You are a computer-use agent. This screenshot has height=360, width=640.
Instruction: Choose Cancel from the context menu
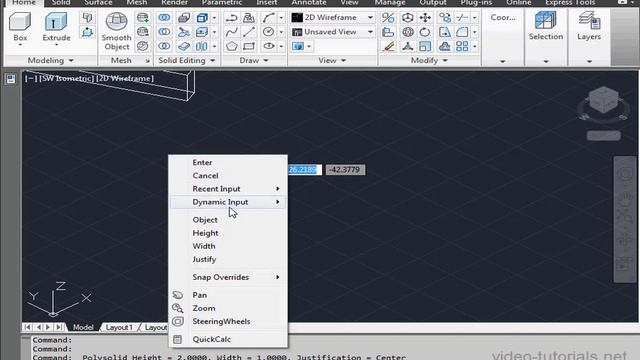click(x=228, y=176)
